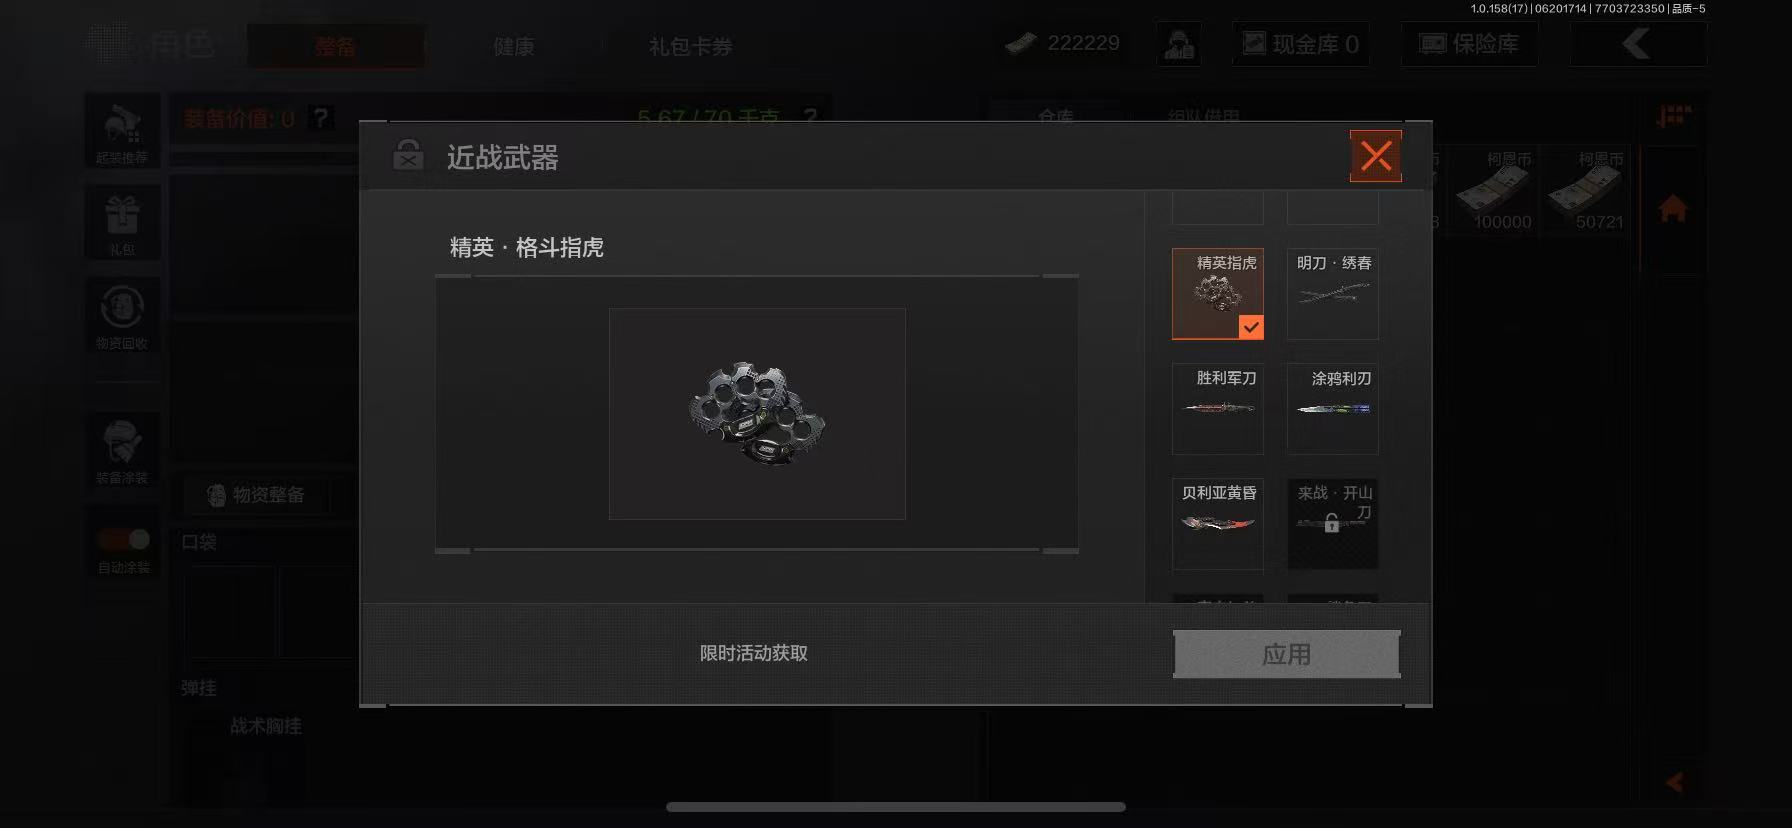Open the 物资回收 recycle icon
1792x828 pixels.
point(122,315)
